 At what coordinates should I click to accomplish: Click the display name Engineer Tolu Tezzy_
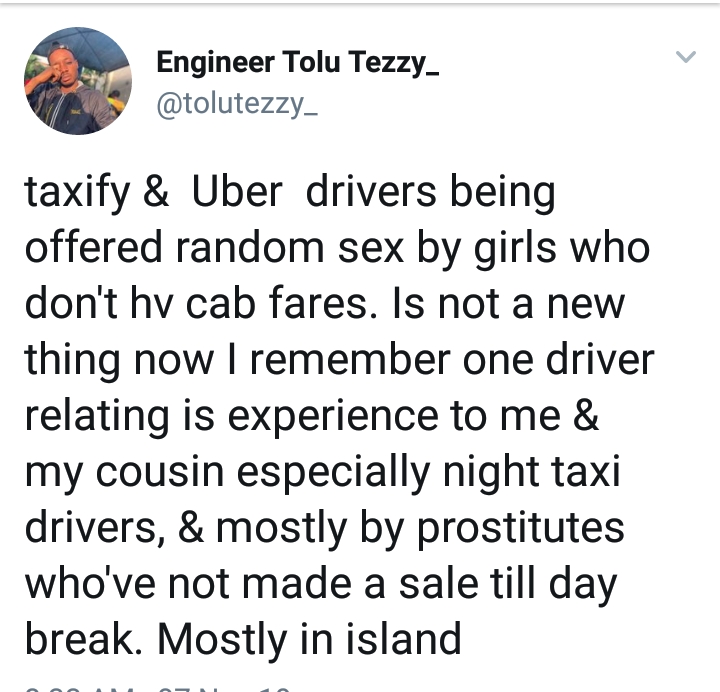click(x=298, y=63)
